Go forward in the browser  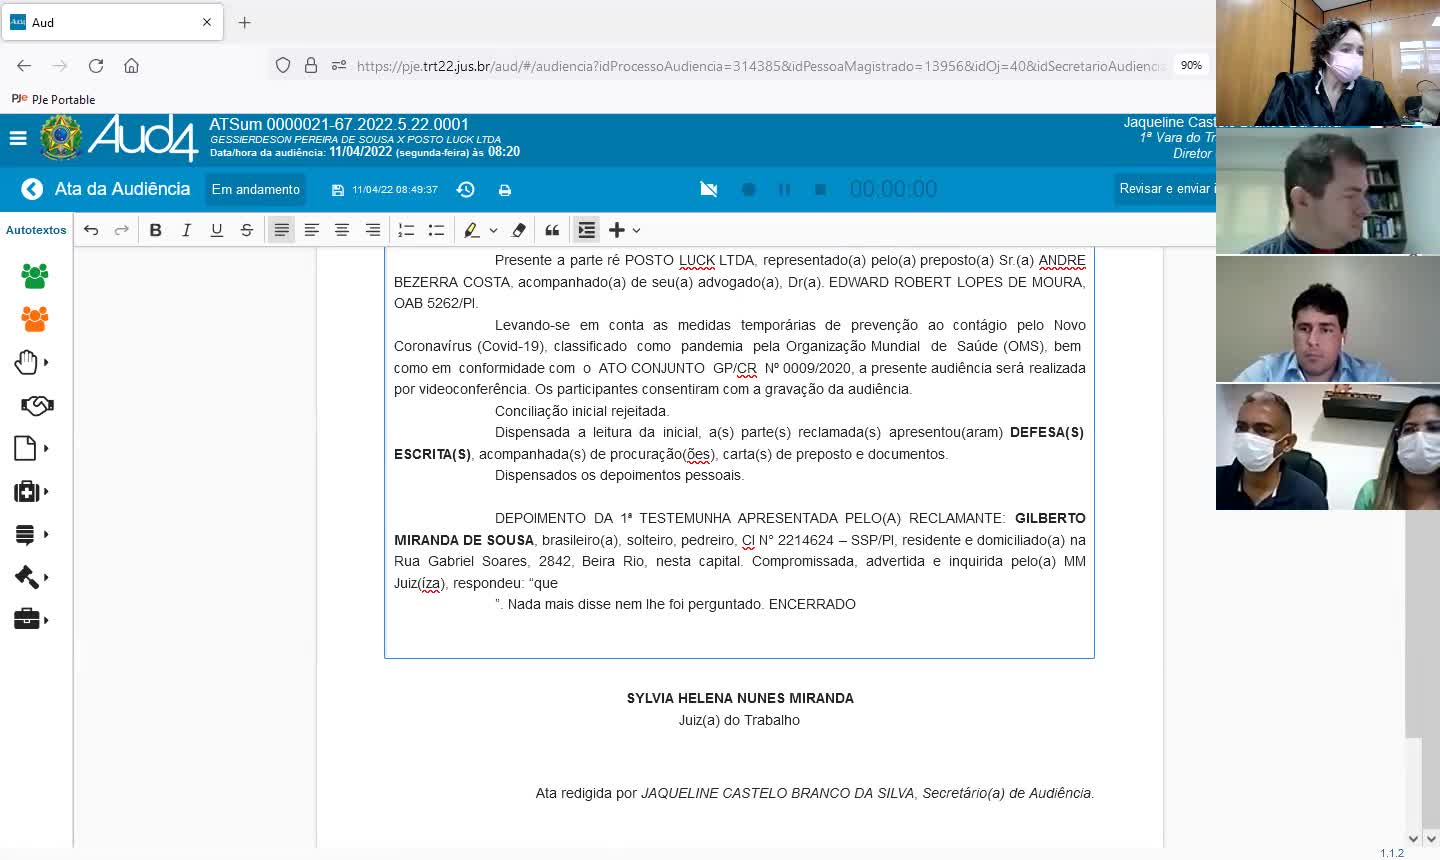60,66
